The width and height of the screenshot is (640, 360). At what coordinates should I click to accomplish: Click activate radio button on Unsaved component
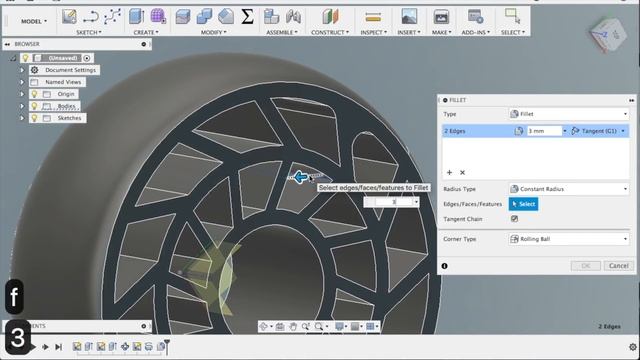point(87,58)
